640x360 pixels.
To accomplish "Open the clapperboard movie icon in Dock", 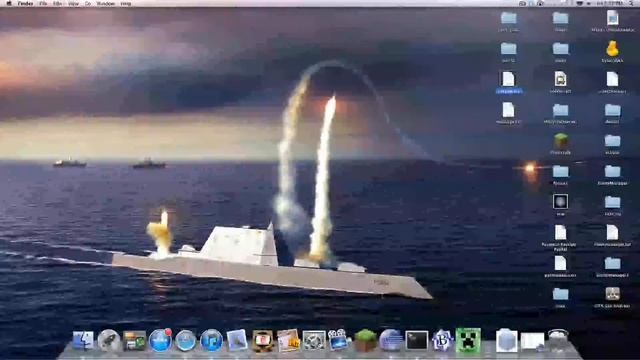I will tap(339, 340).
